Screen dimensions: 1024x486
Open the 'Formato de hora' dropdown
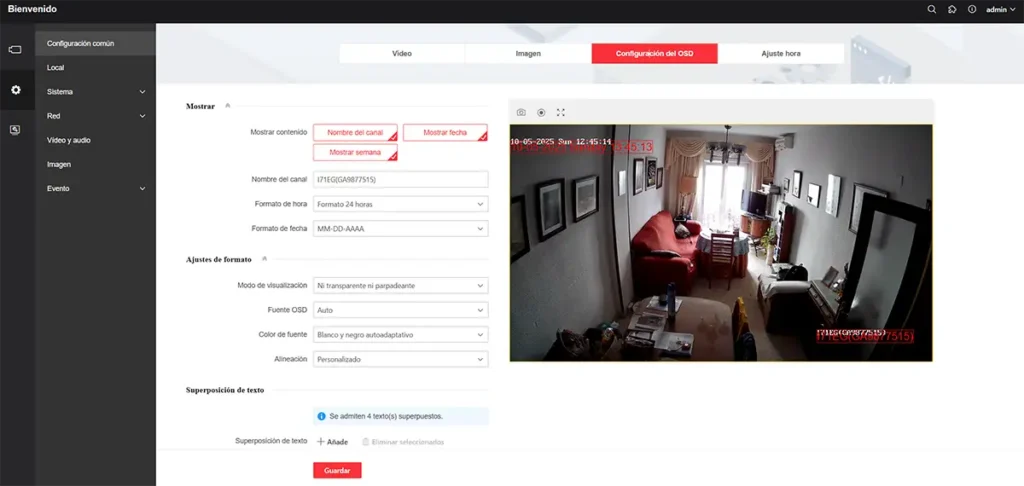pos(400,204)
